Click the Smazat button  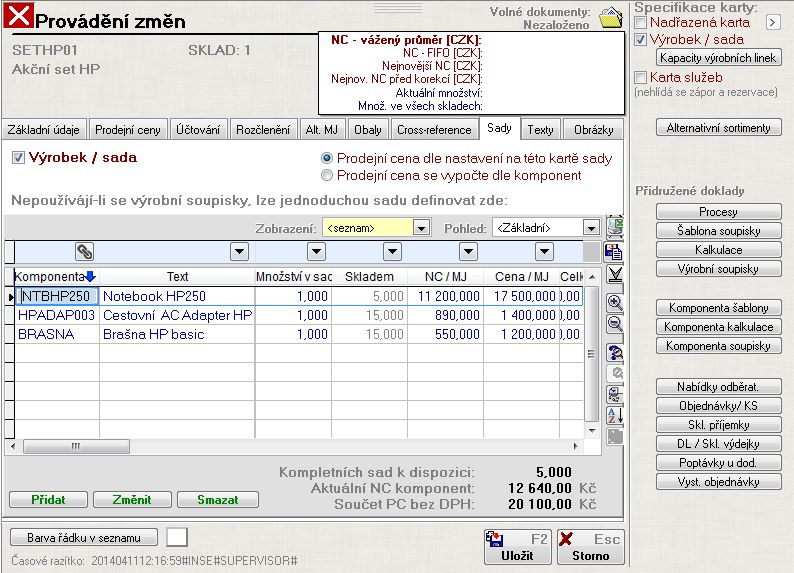pyautogui.click(x=218, y=500)
